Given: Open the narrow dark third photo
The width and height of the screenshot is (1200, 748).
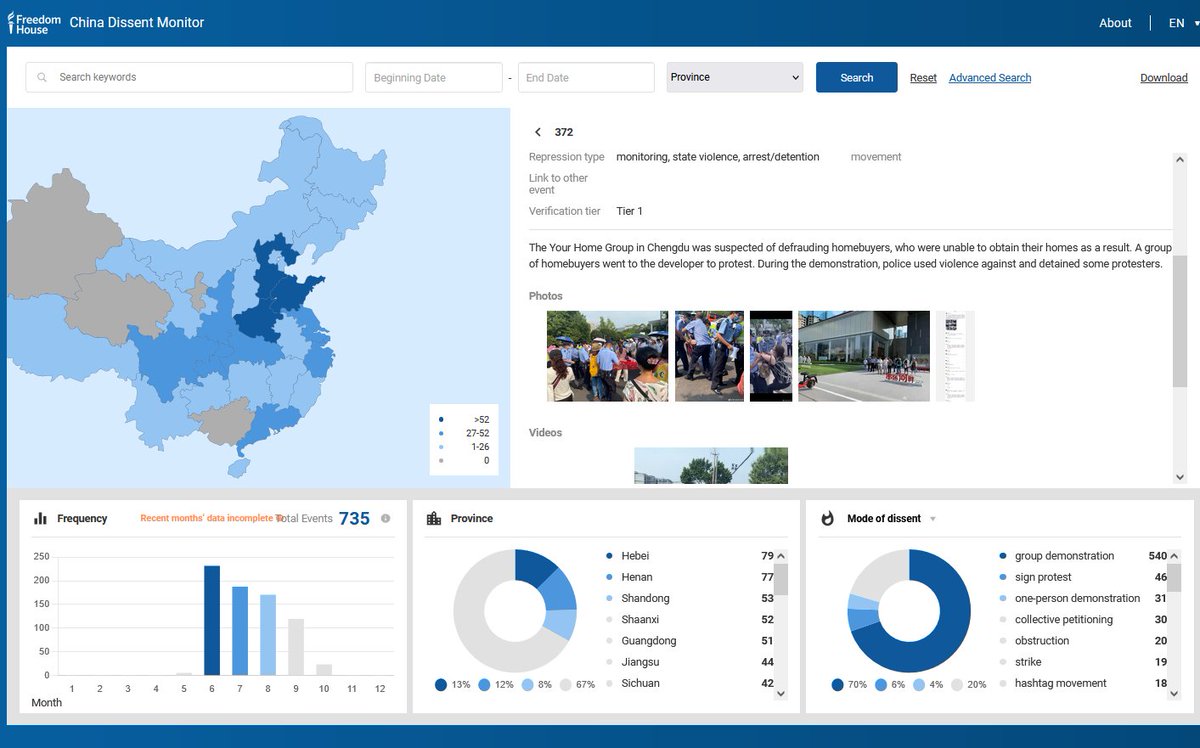Looking at the screenshot, I should click(x=771, y=356).
